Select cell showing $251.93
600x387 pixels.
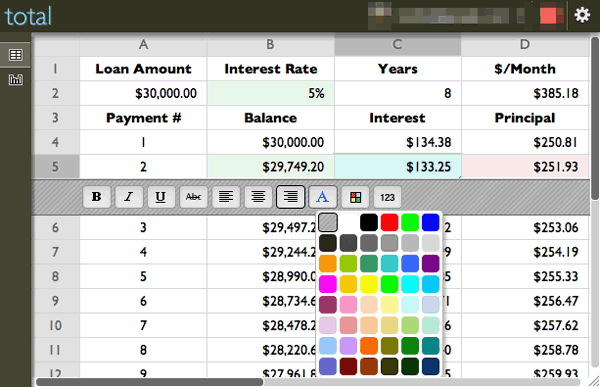tap(525, 167)
